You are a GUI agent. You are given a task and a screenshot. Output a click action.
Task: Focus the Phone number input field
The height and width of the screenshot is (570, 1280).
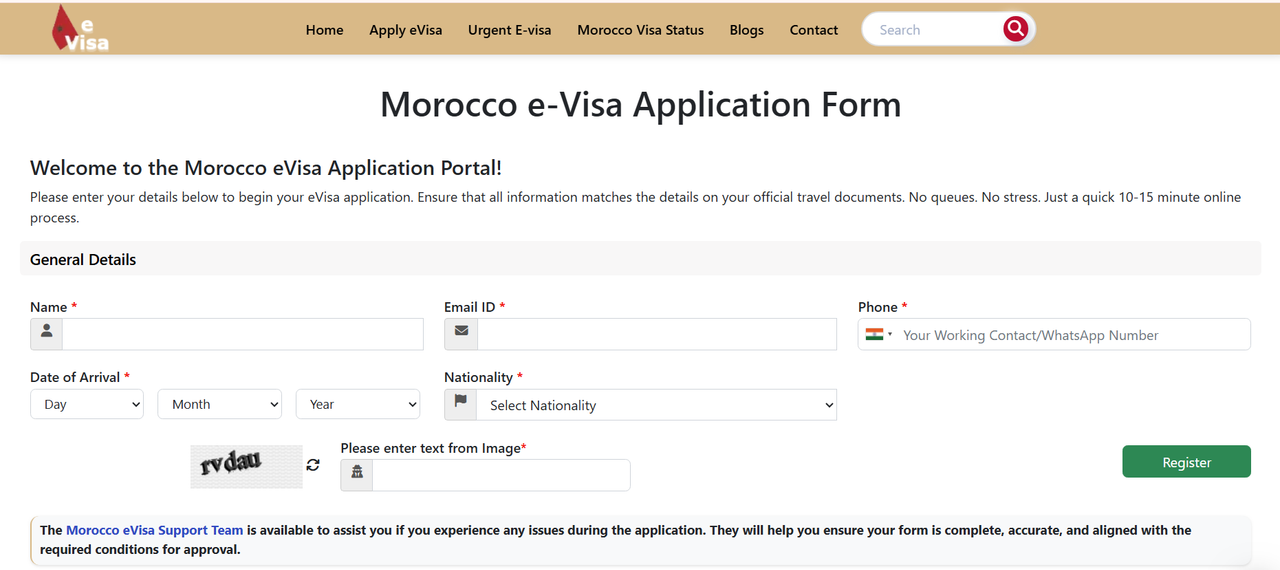[1070, 335]
